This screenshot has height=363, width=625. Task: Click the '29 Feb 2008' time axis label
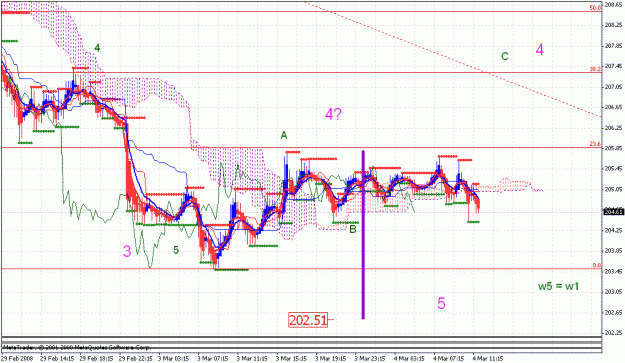18,358
